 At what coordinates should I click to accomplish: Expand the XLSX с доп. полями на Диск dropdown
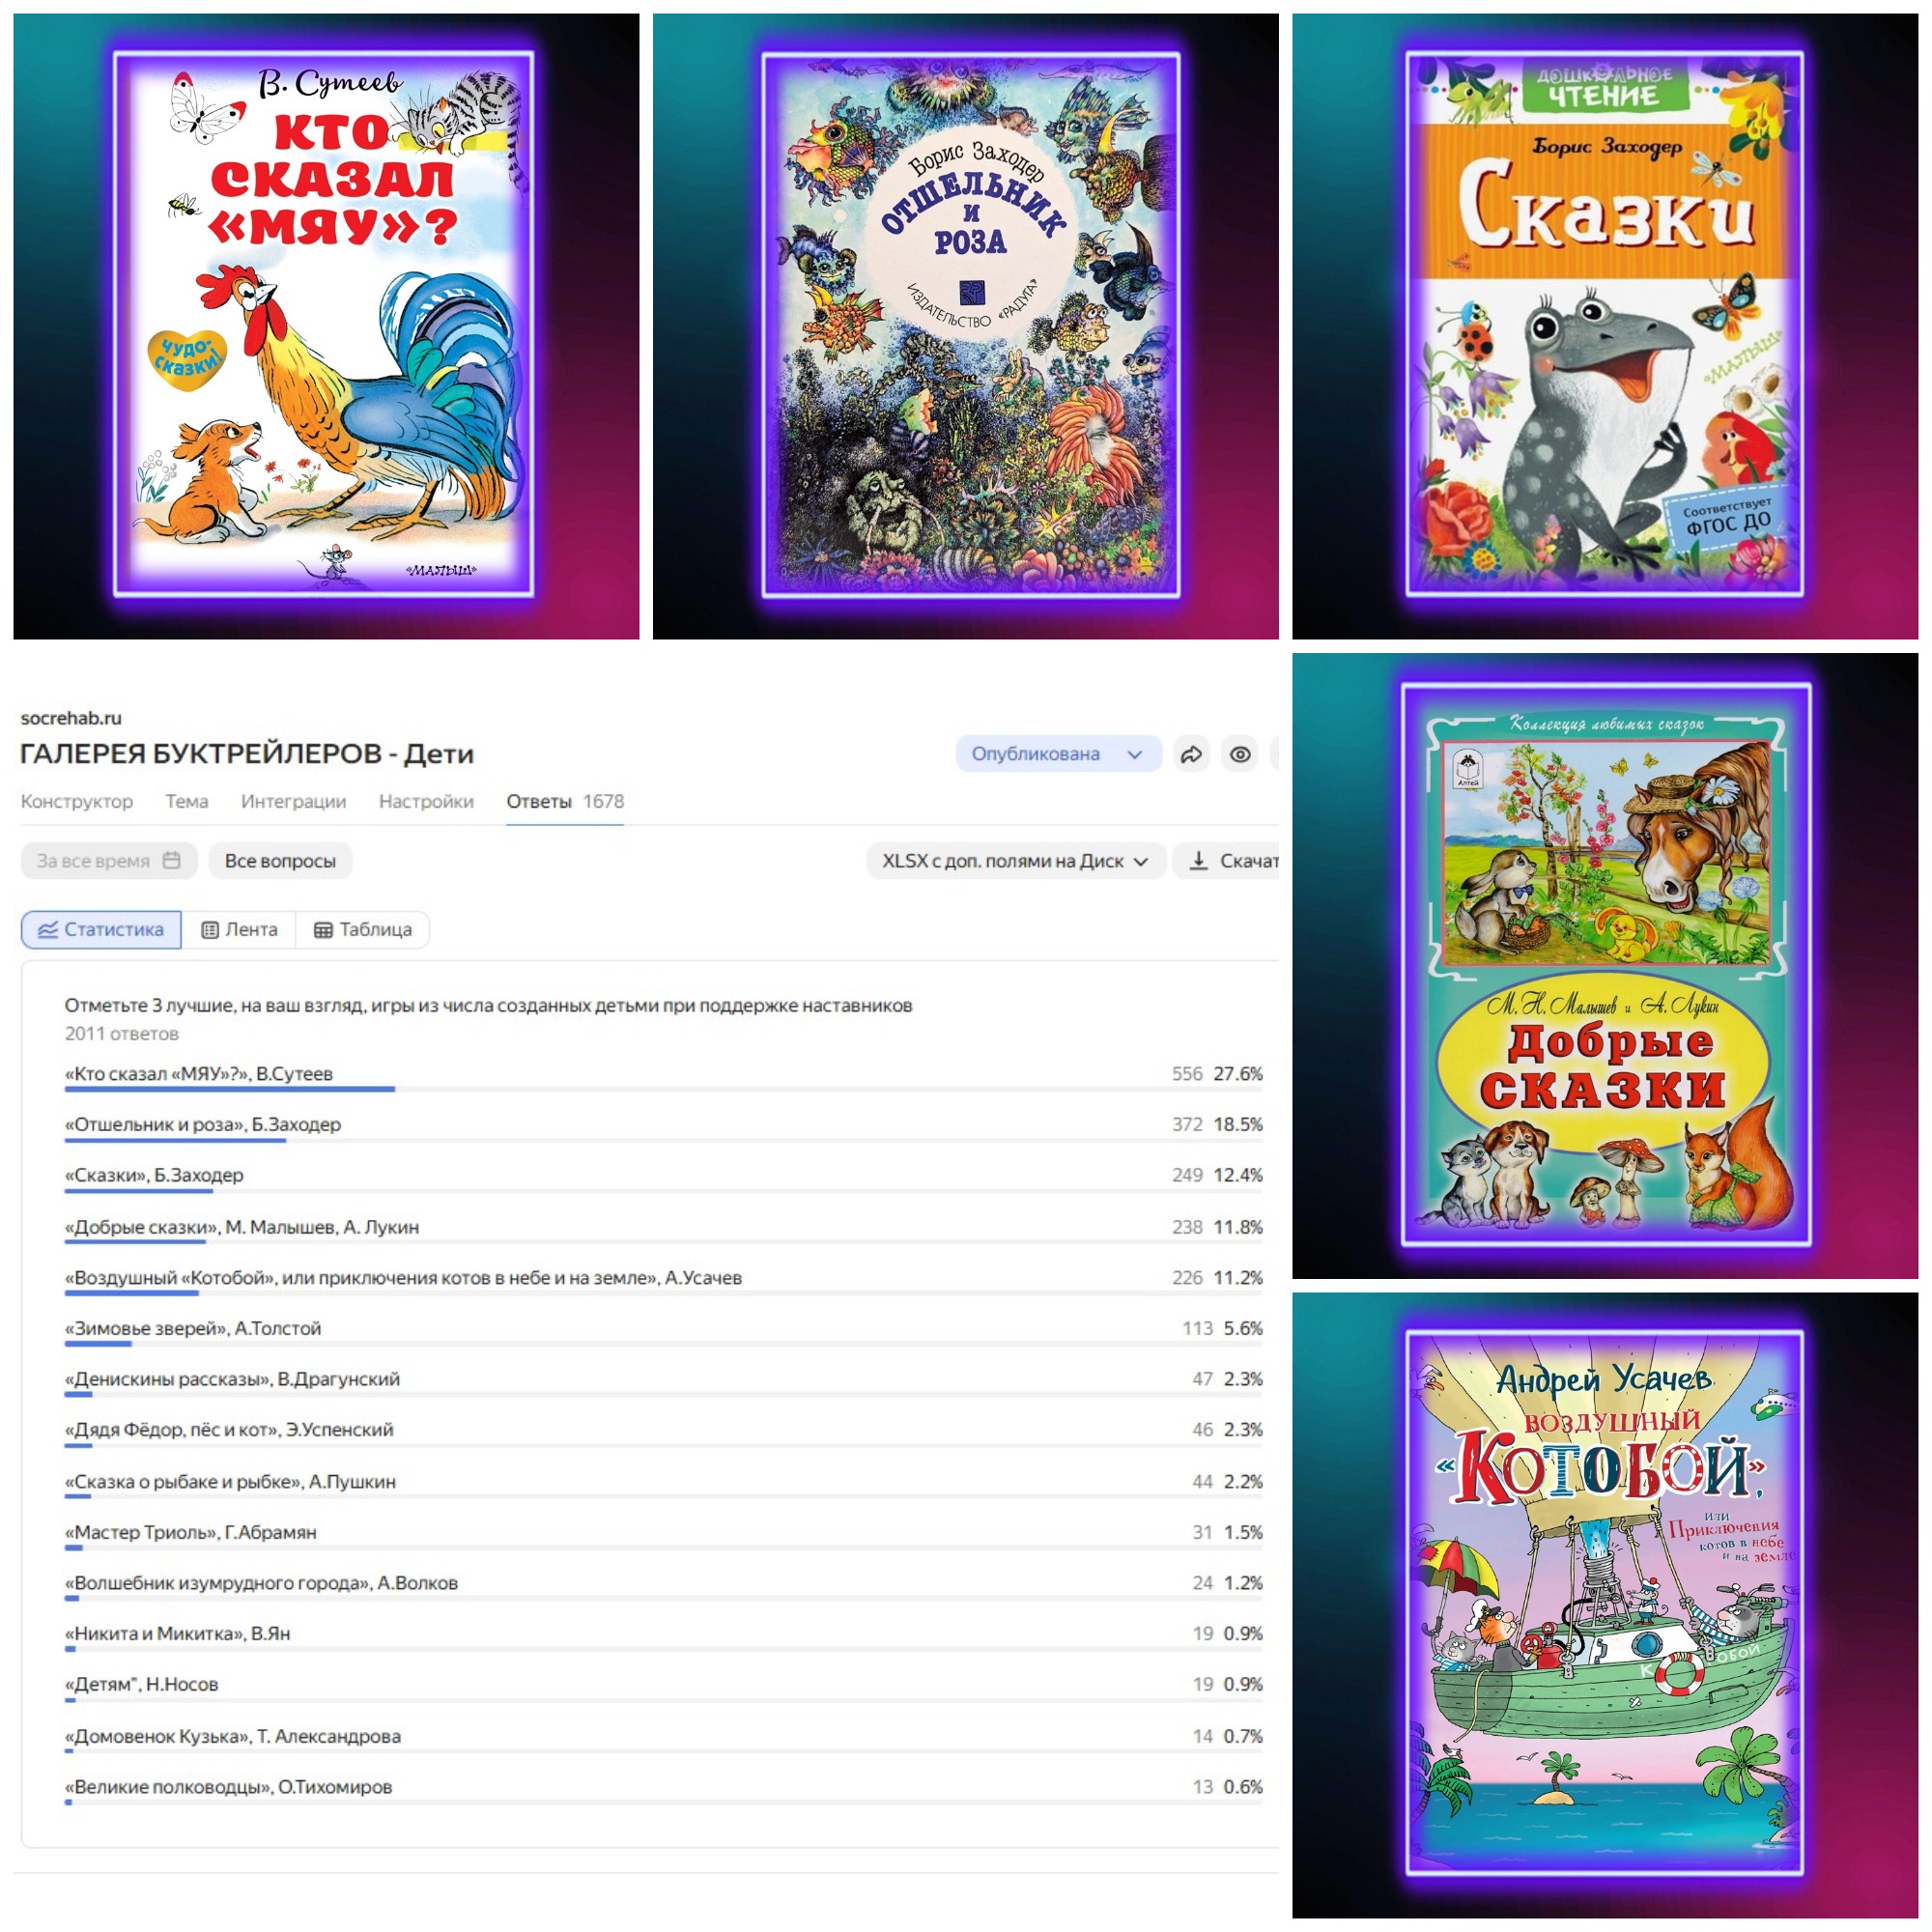coord(1015,861)
